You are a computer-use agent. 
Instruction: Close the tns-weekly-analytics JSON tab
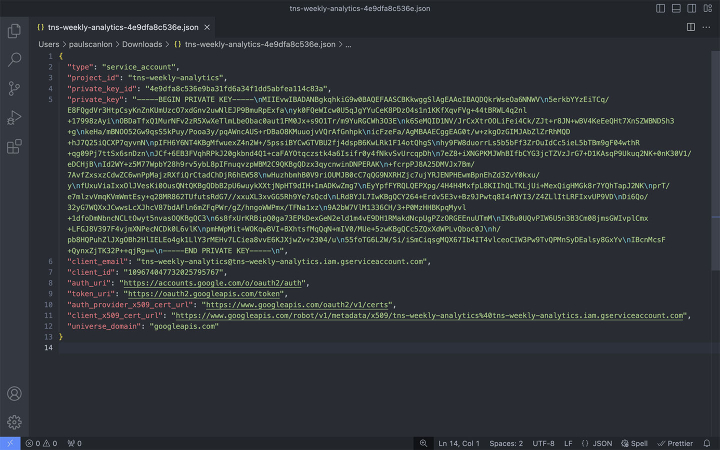(x=207, y=27)
